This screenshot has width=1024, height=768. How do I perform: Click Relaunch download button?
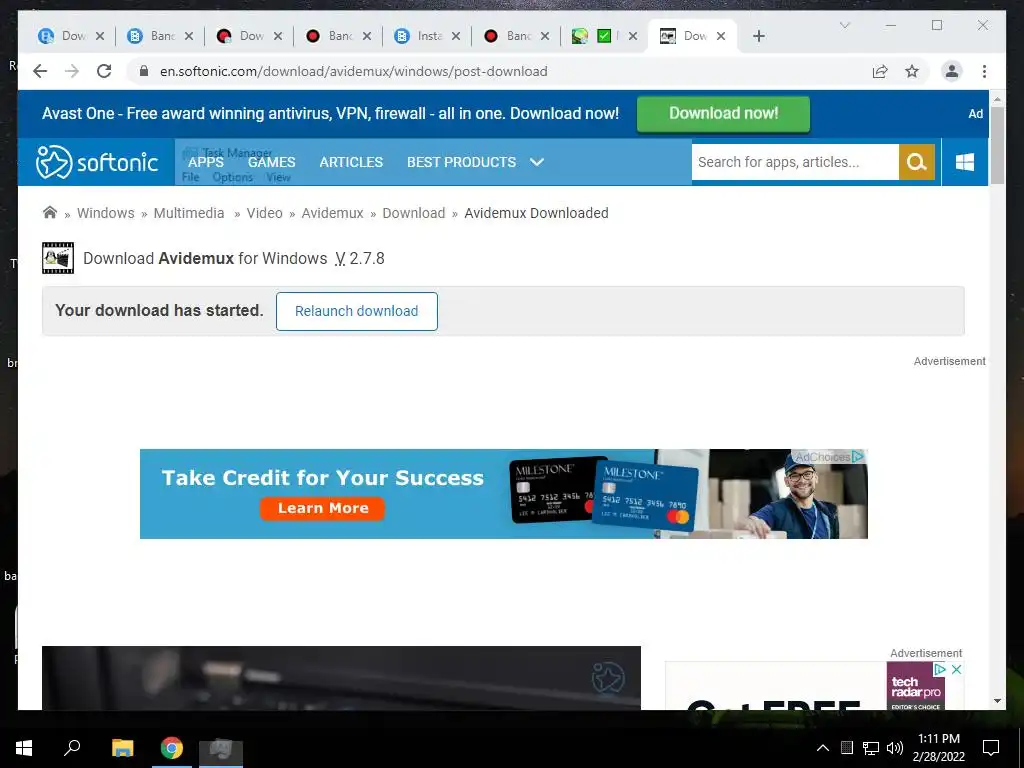[x=357, y=311]
